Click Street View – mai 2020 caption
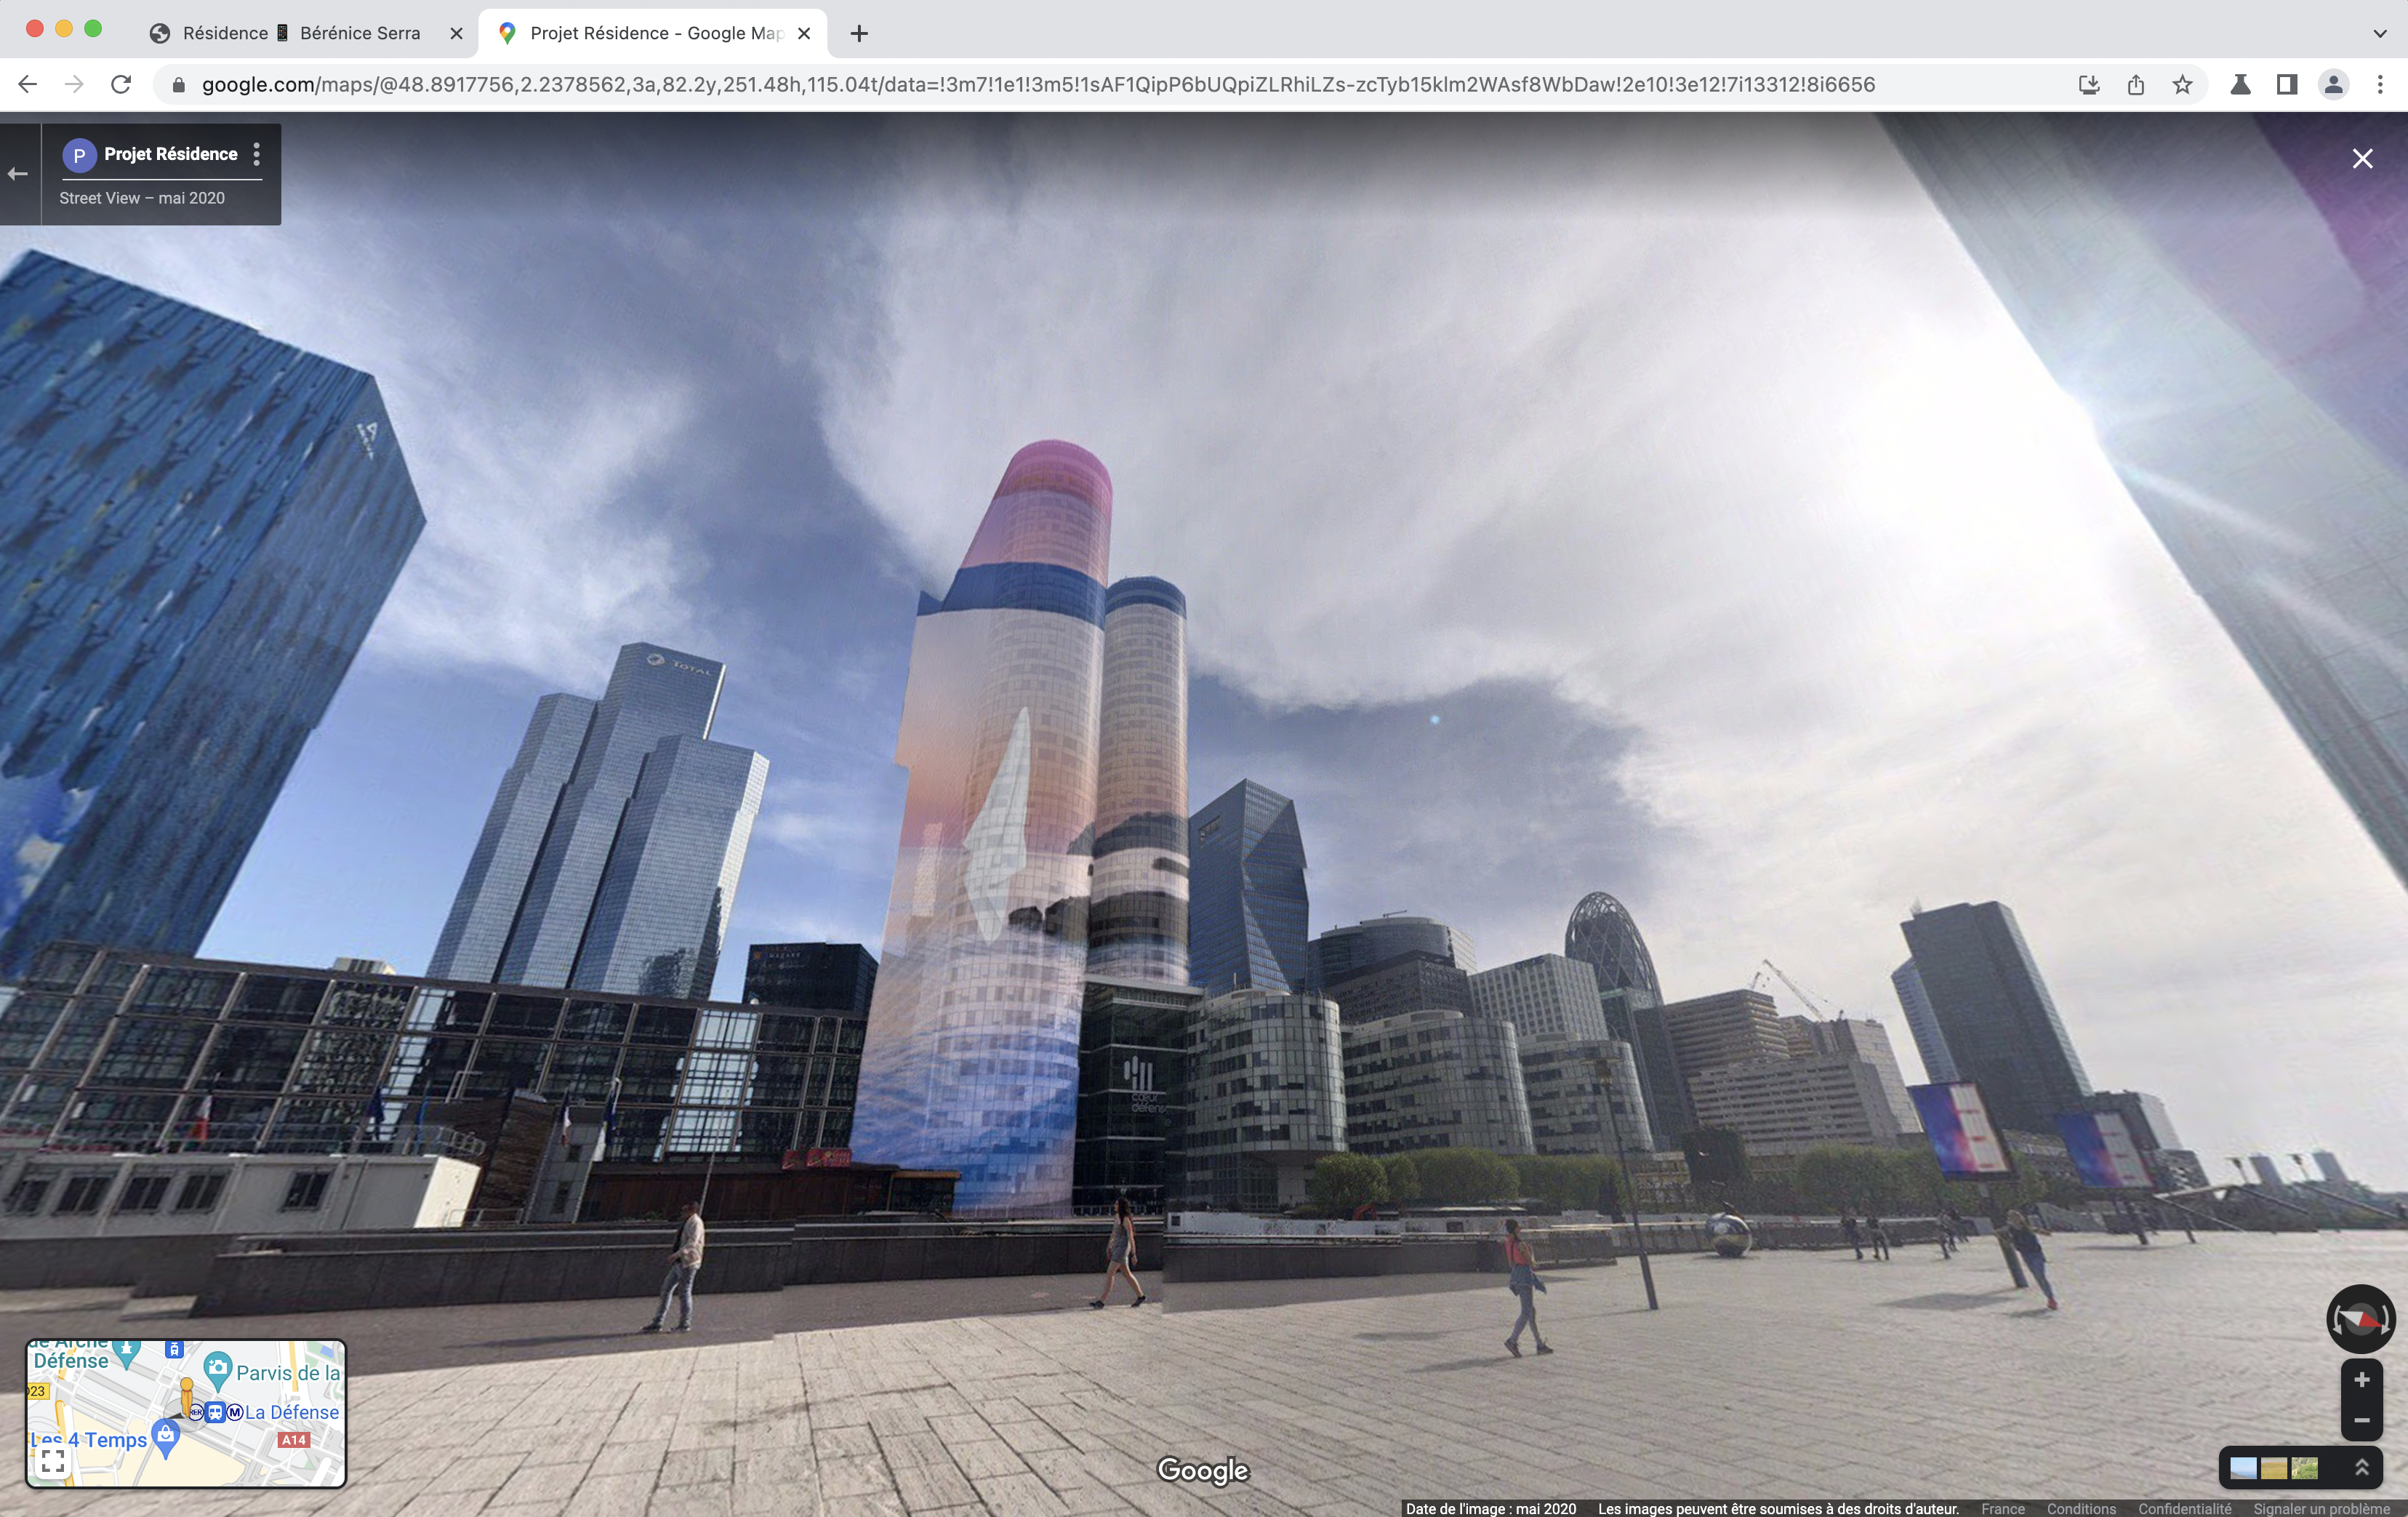This screenshot has height=1517, width=2408. (142, 198)
